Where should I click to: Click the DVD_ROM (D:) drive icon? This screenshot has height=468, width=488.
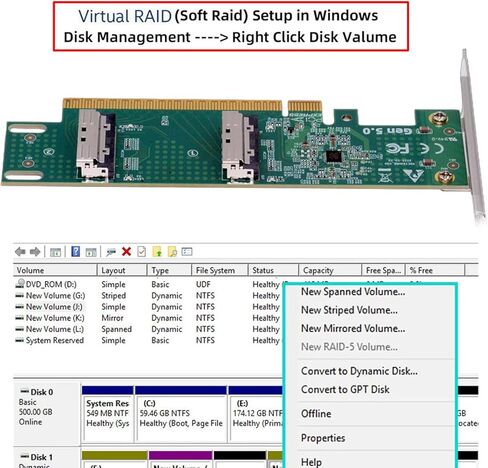20,284
